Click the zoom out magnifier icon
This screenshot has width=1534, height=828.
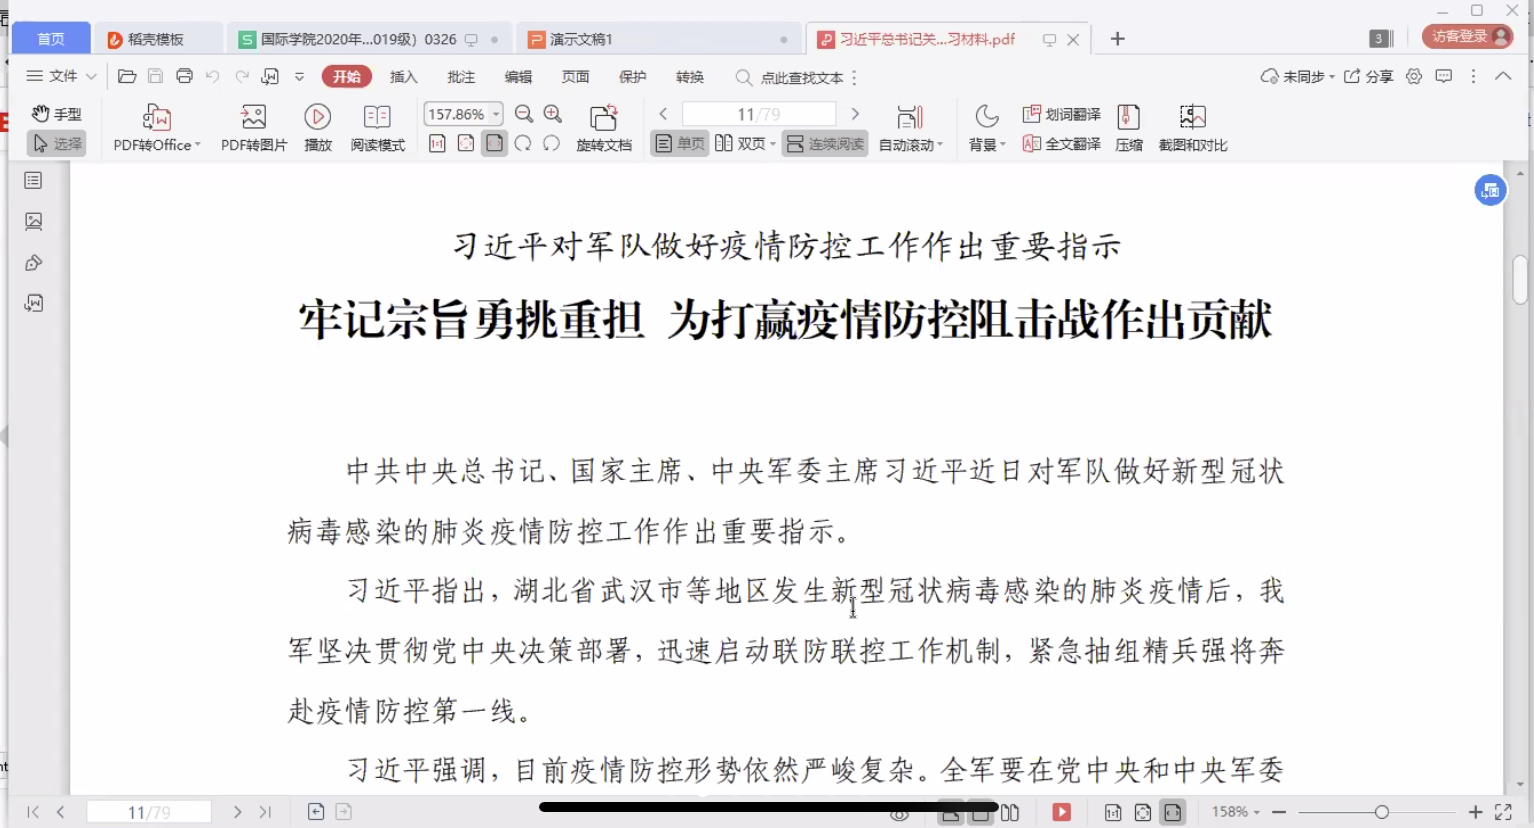523,114
